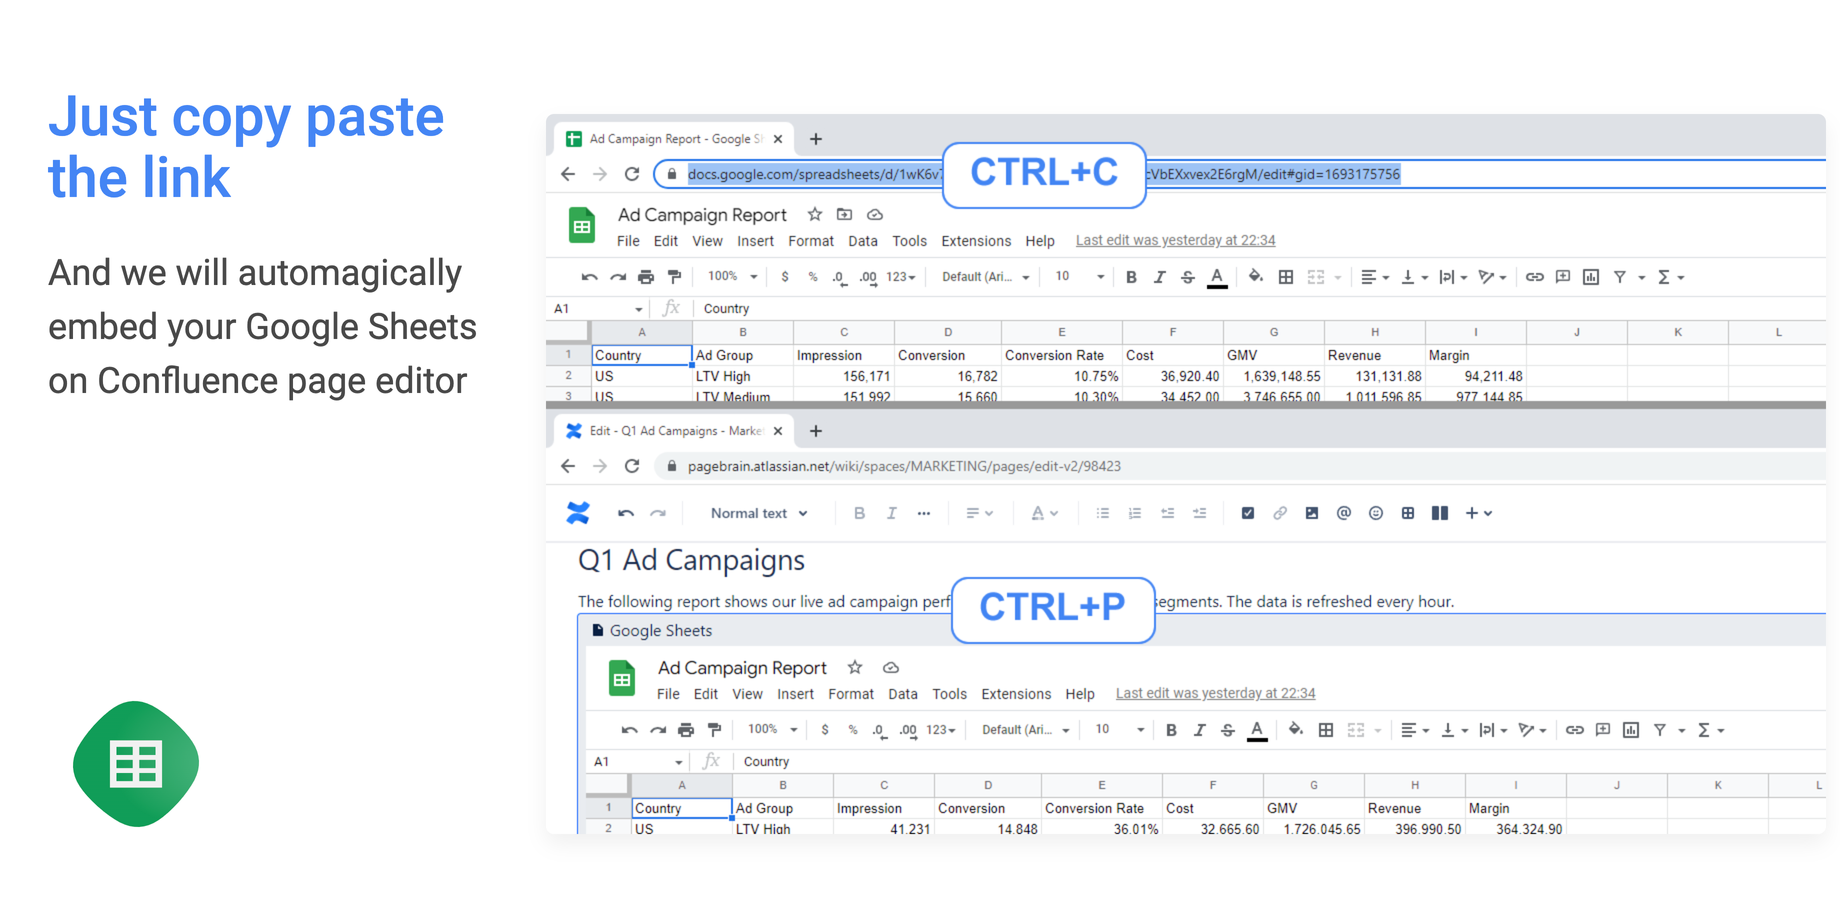The height and width of the screenshot is (900, 1840).
Task: Open 123 number format dropdown in top Sheets
Action: (901, 277)
